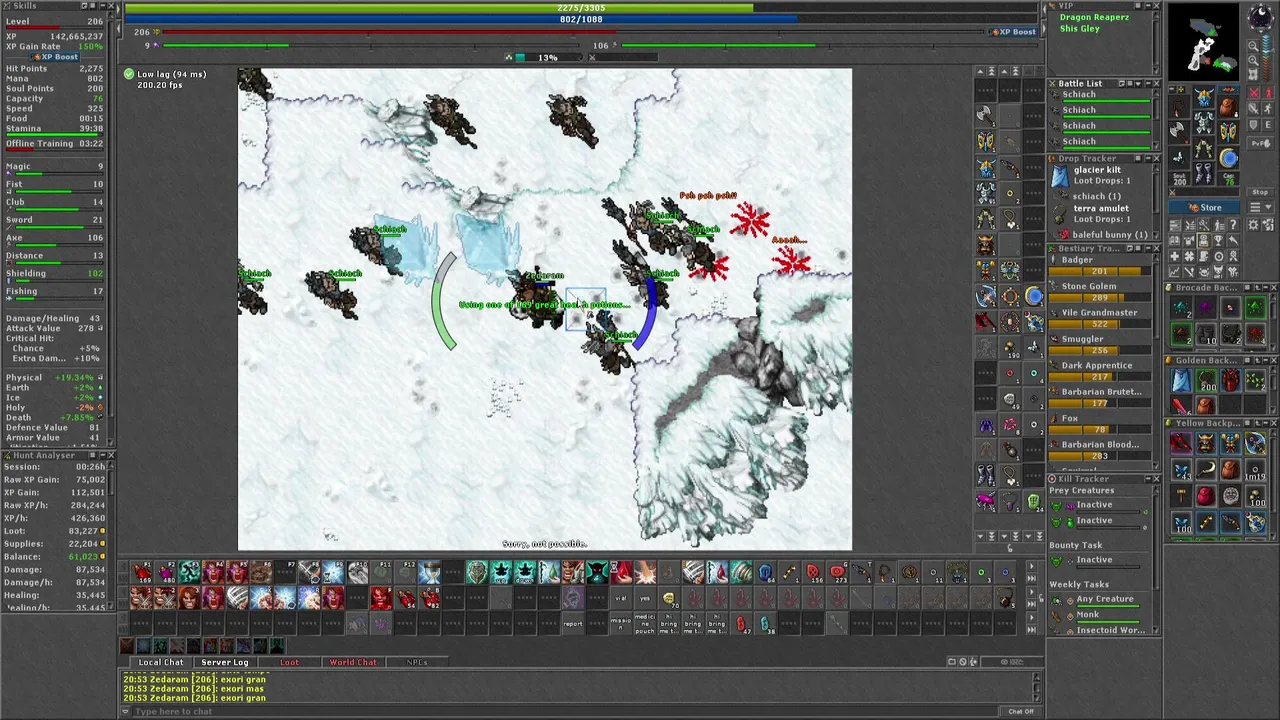The height and width of the screenshot is (720, 1280).
Task: Click hammer item in Yellow Backpack
Action: pos(1181,496)
